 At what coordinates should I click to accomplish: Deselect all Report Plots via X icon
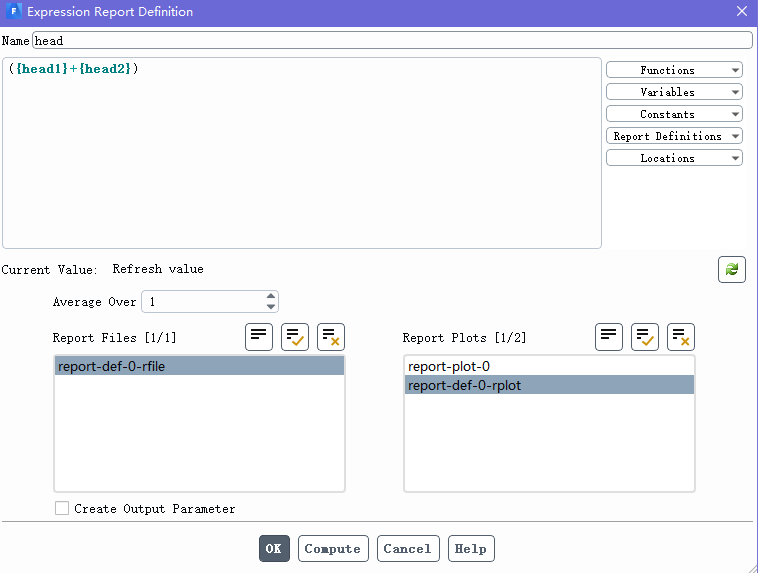coord(681,337)
